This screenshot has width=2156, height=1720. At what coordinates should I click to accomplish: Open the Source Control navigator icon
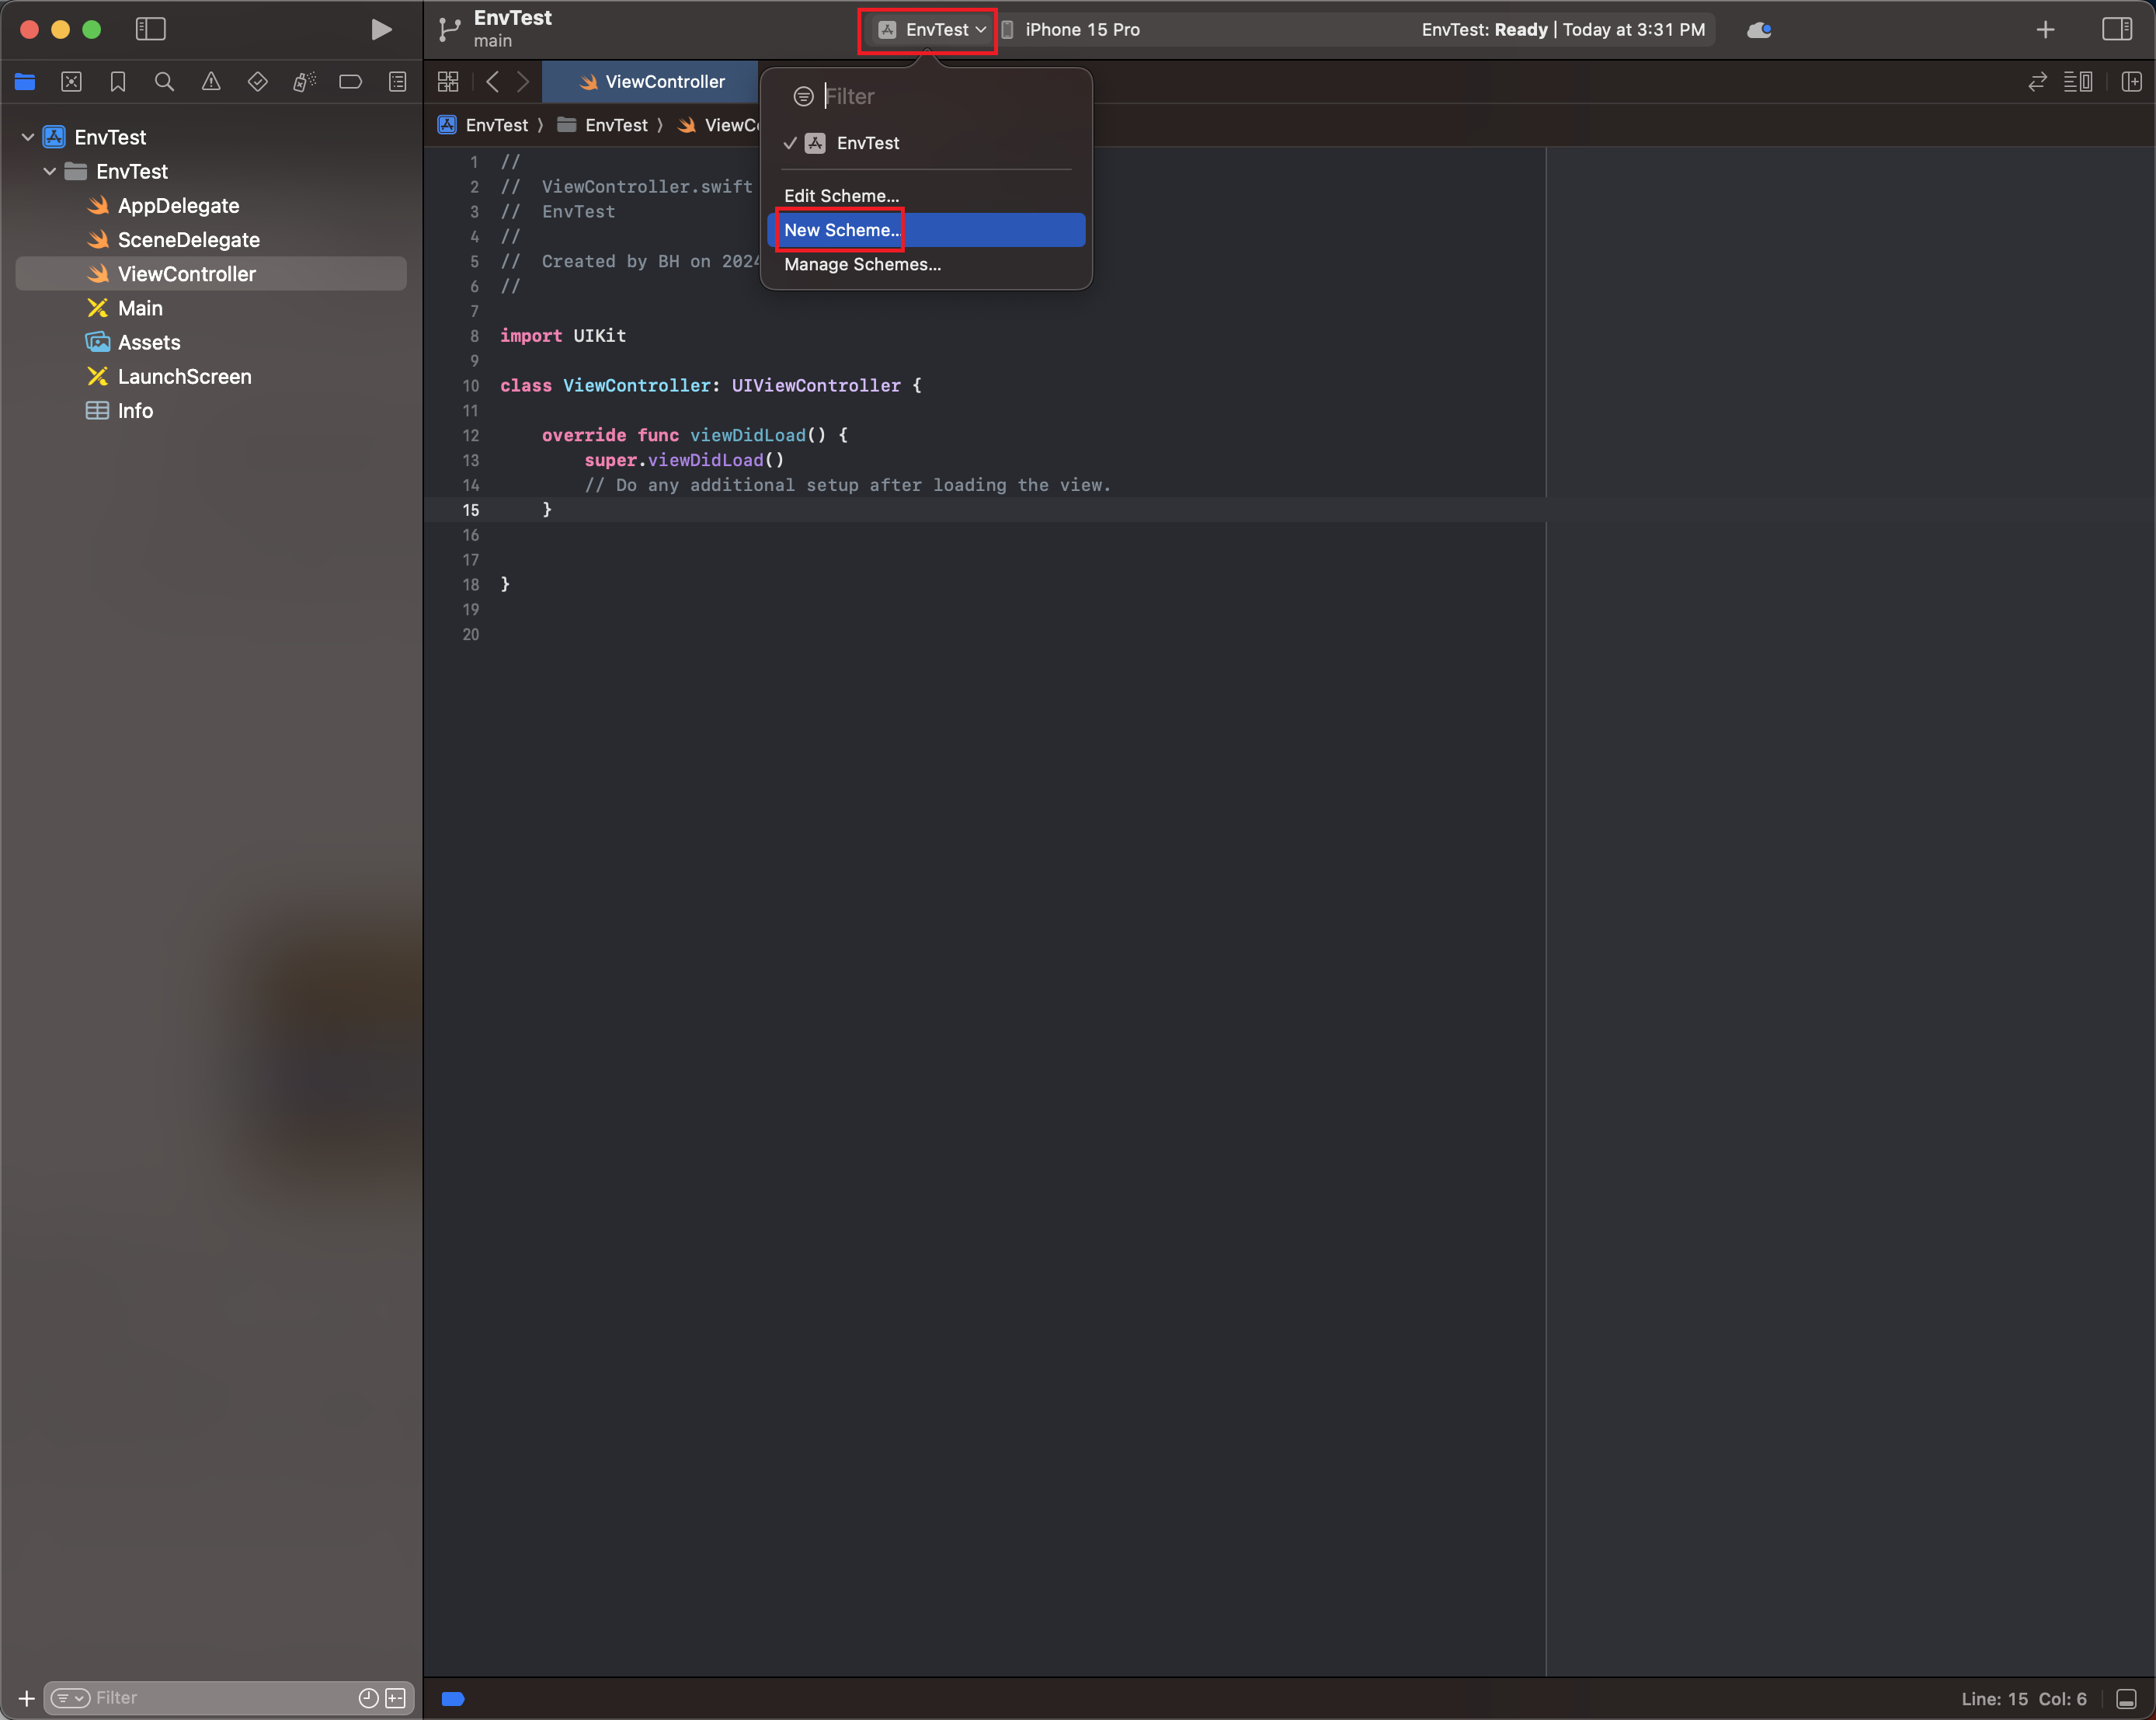(x=71, y=82)
